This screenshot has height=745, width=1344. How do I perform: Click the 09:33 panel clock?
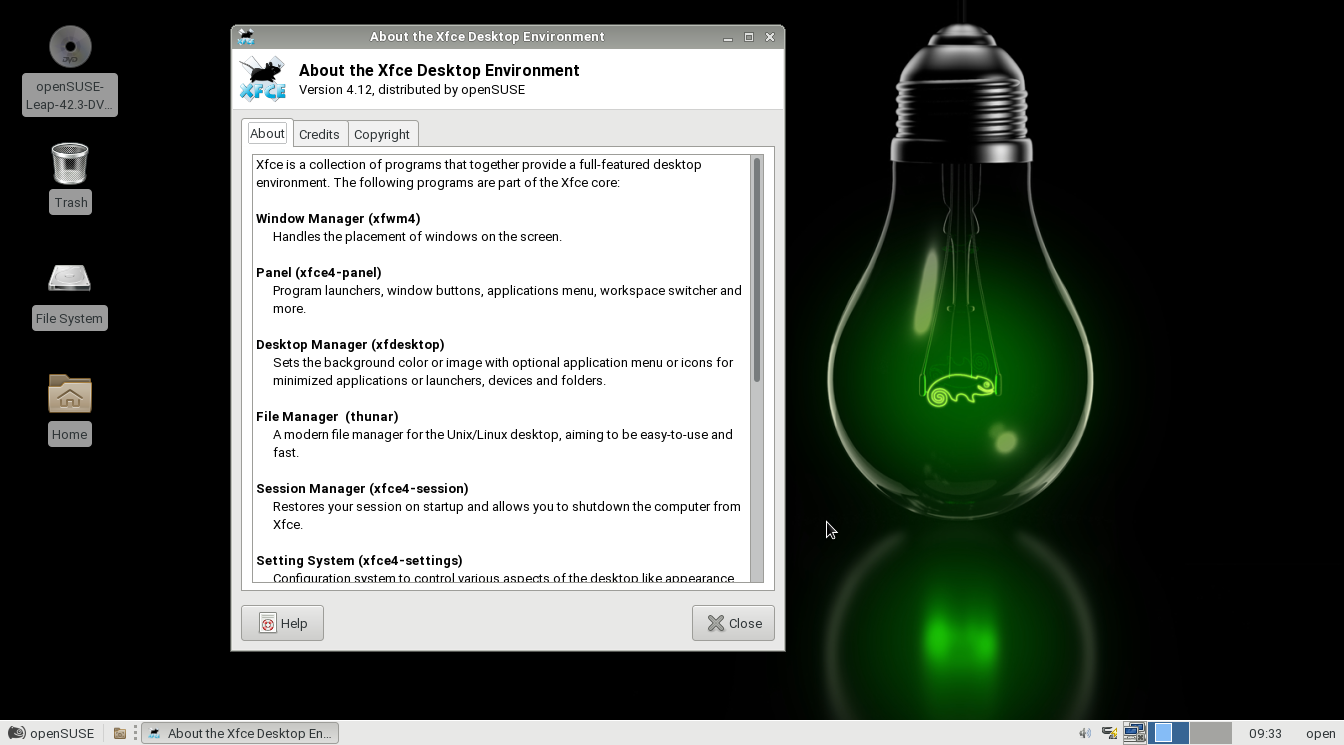coord(1265,733)
